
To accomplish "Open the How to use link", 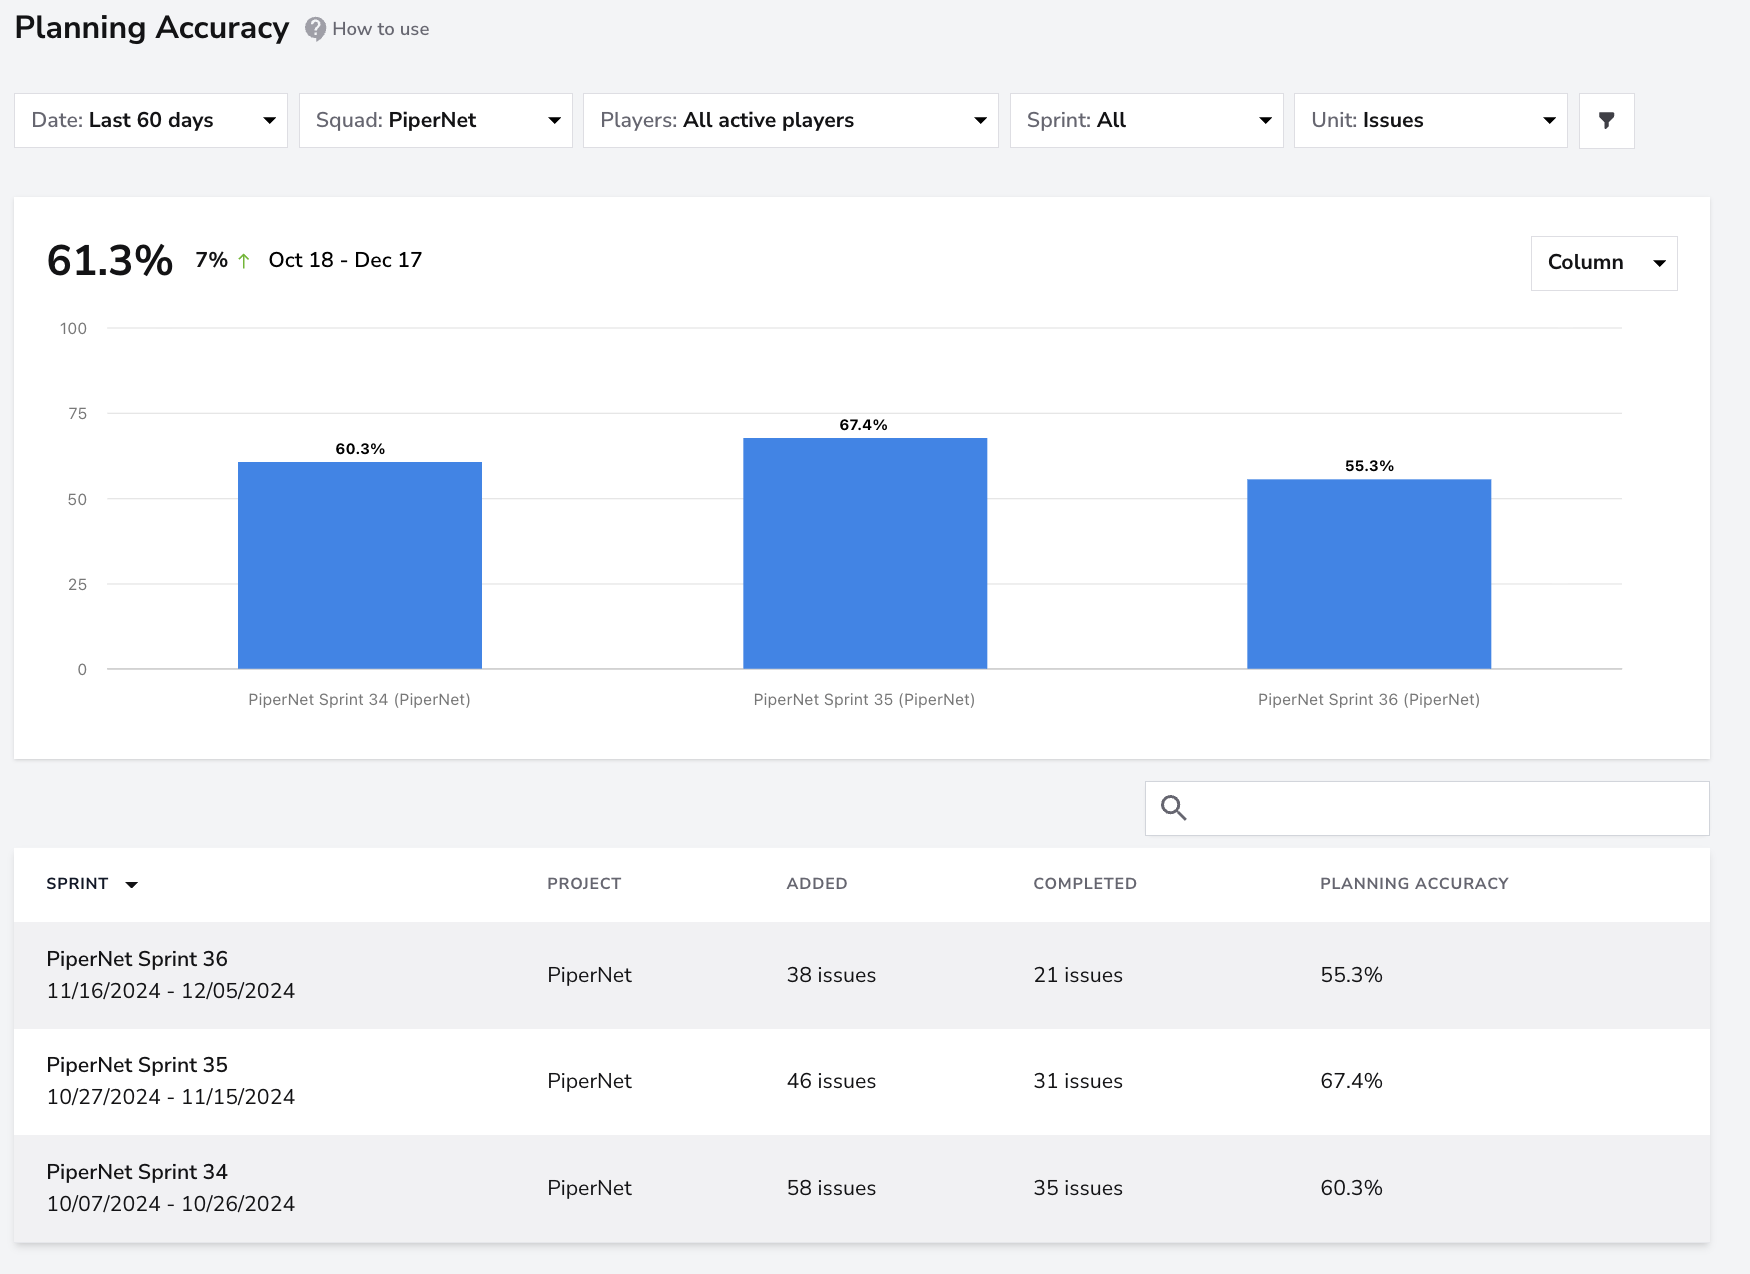I will click(380, 29).
